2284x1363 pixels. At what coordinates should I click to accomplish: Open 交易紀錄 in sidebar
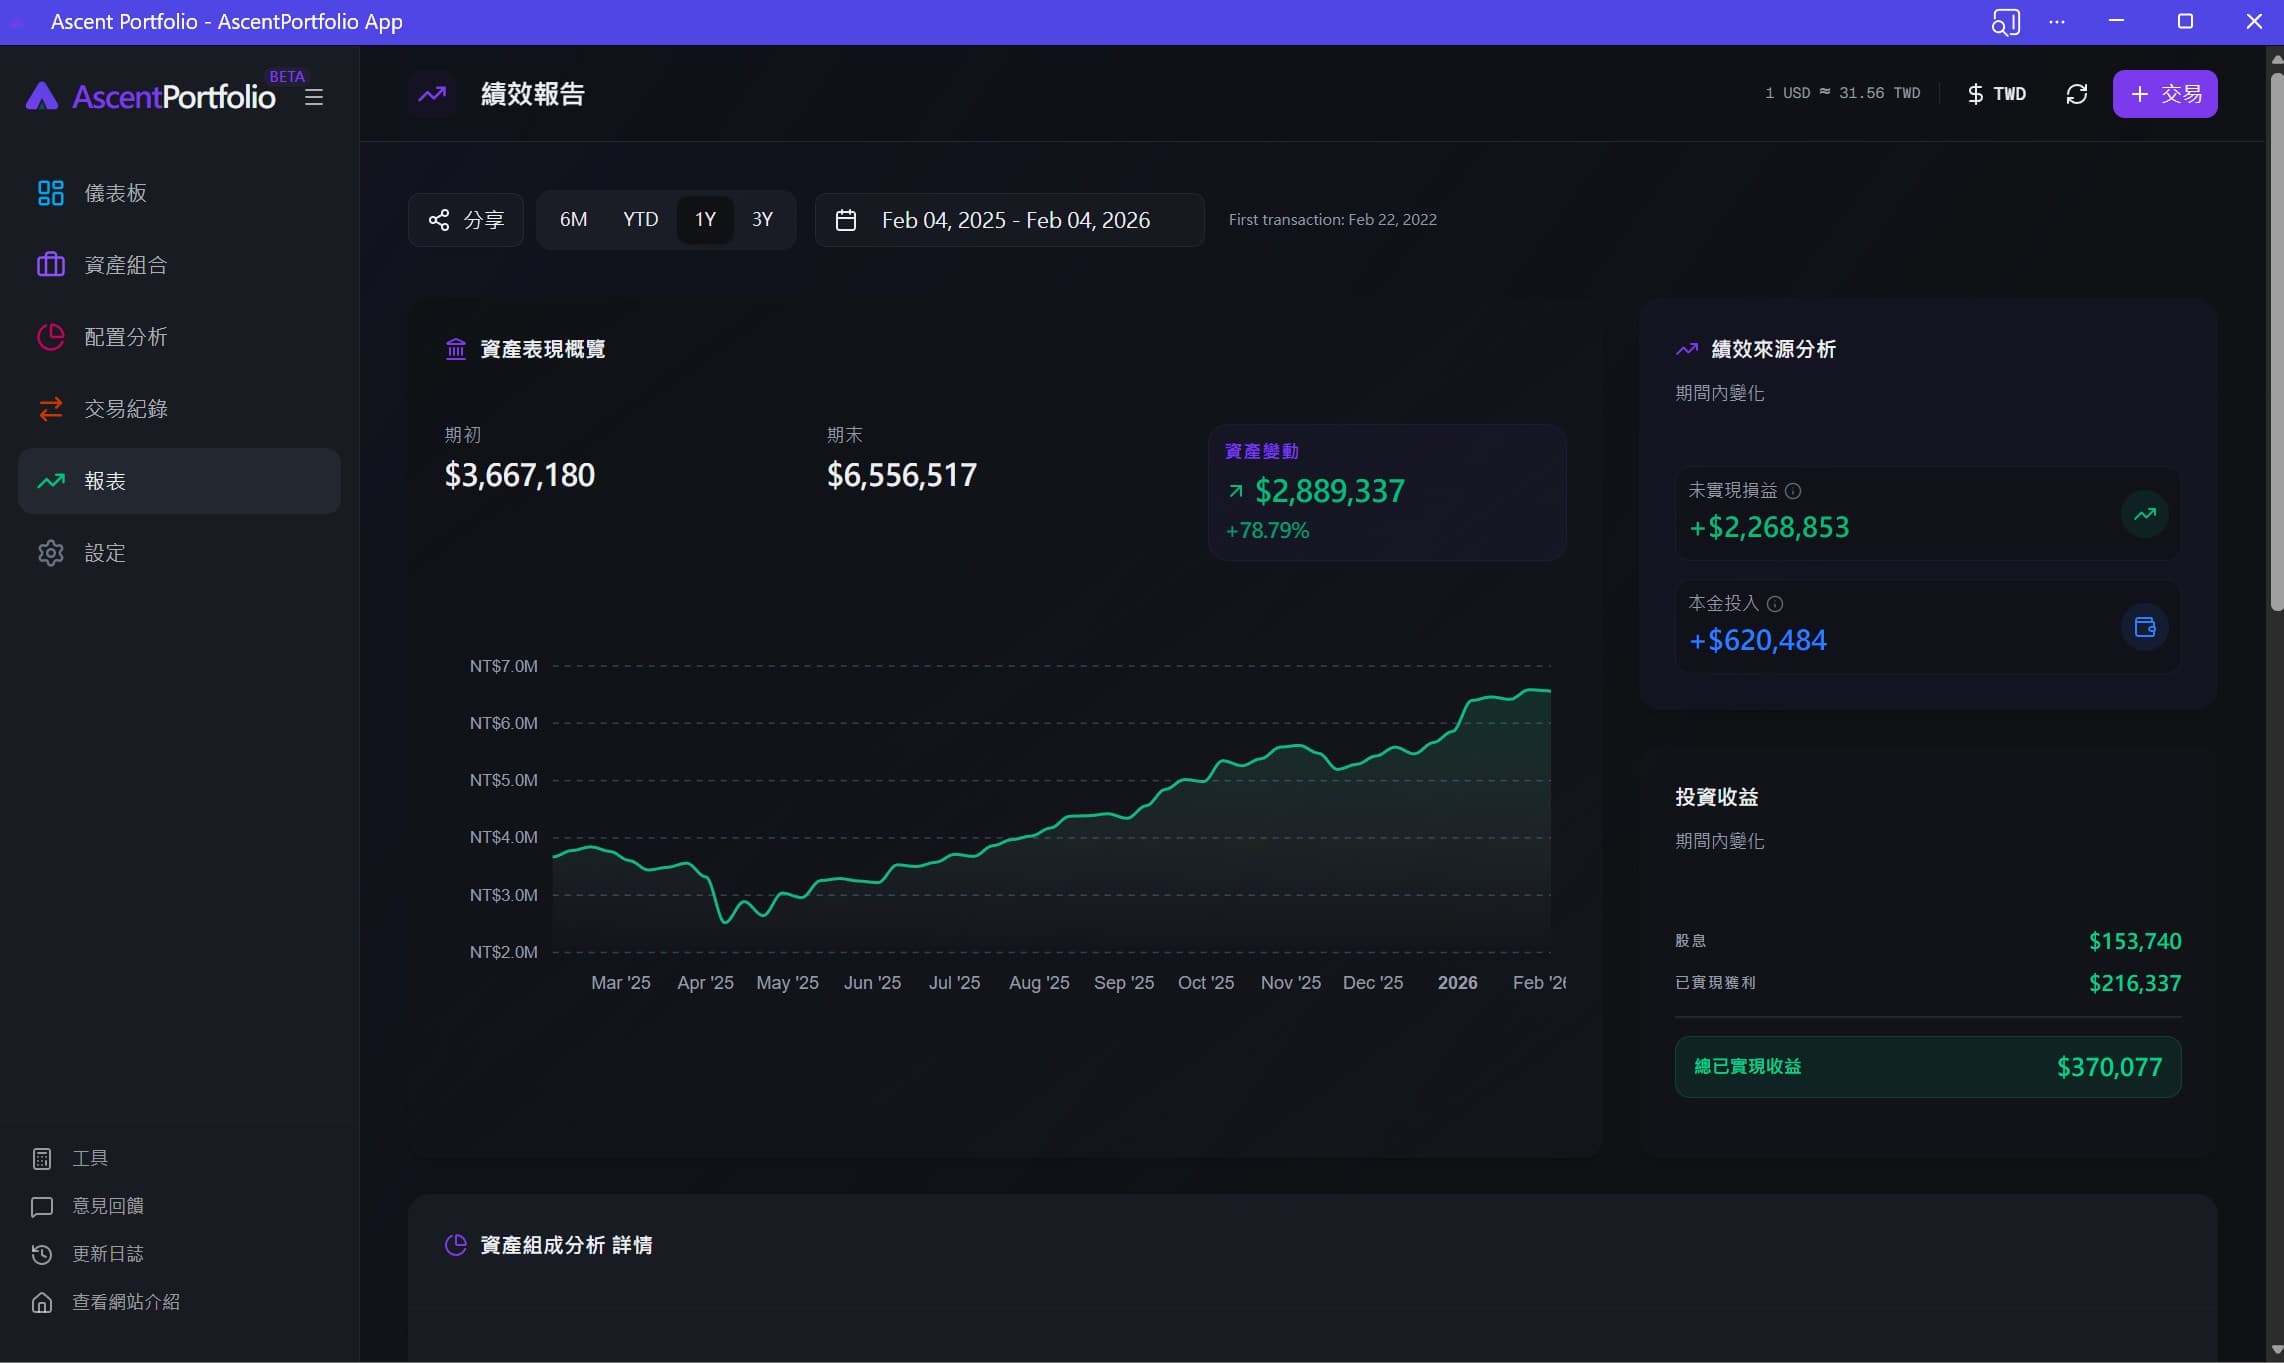[179, 409]
